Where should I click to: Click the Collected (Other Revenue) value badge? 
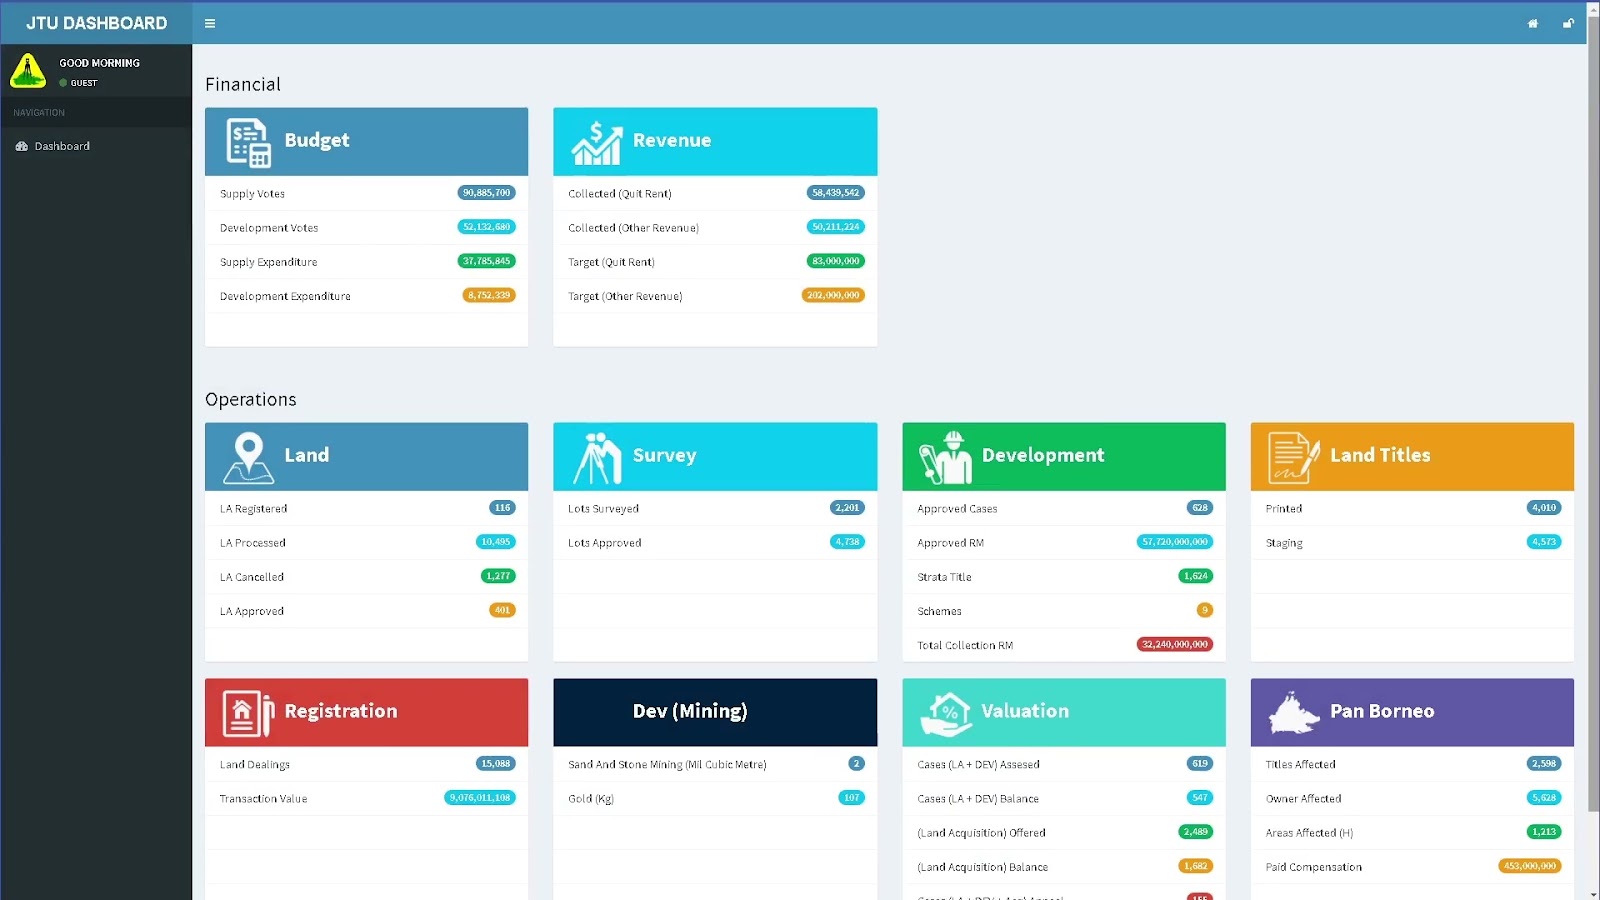835,227
